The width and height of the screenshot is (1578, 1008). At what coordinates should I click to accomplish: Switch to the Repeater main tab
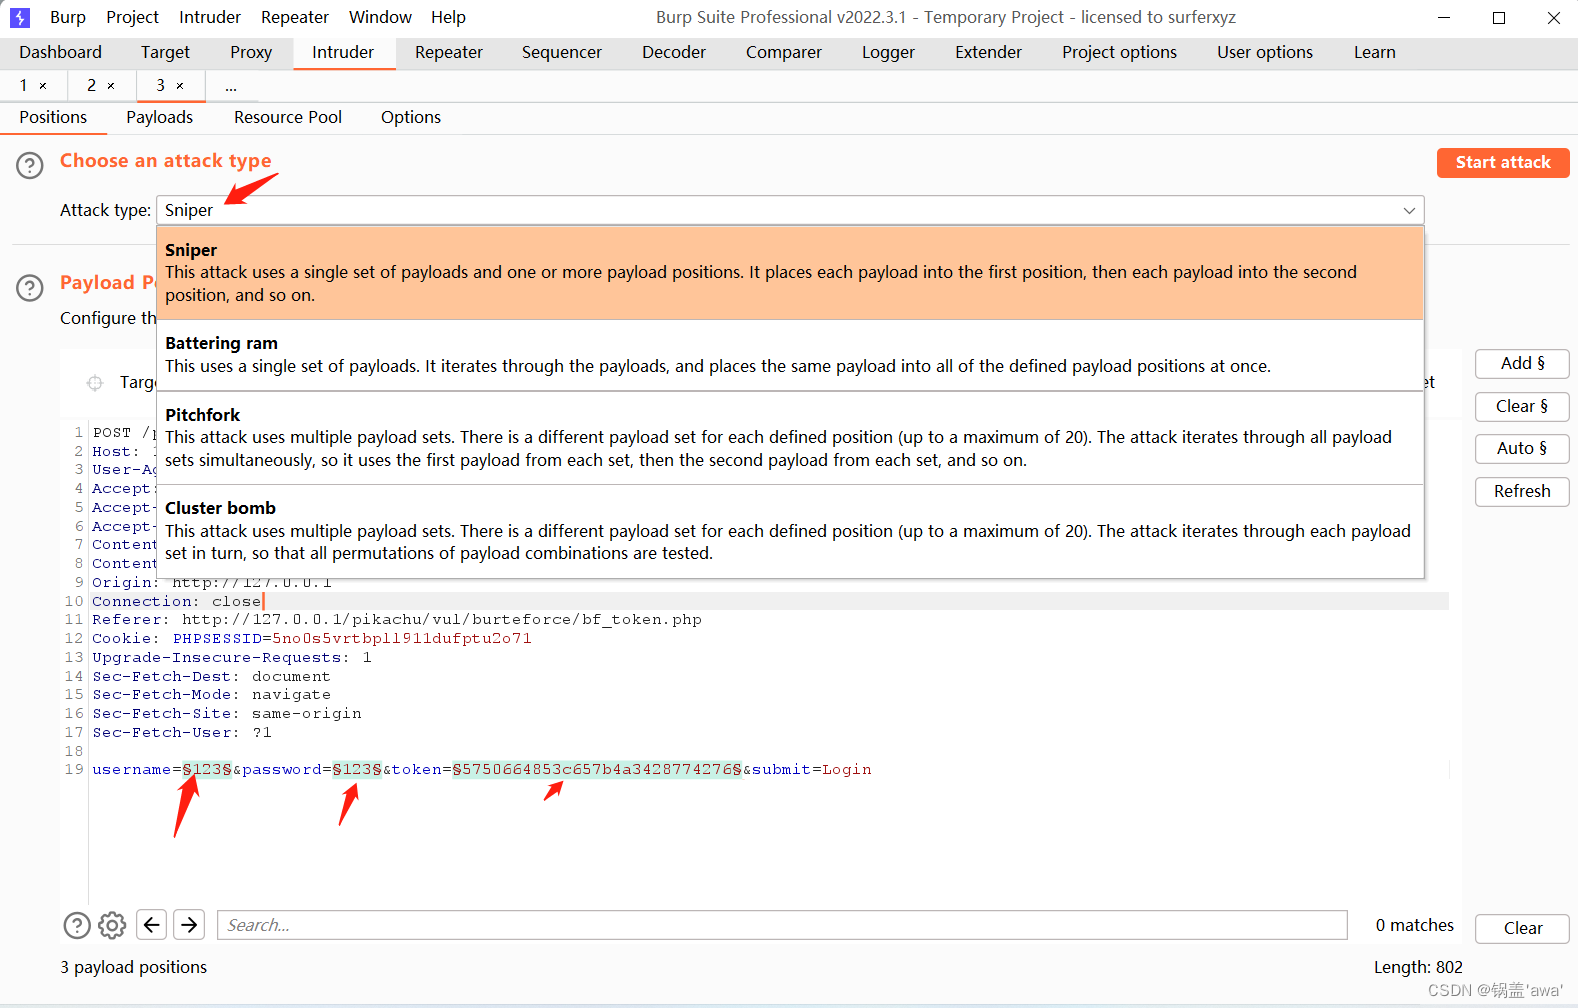(449, 52)
